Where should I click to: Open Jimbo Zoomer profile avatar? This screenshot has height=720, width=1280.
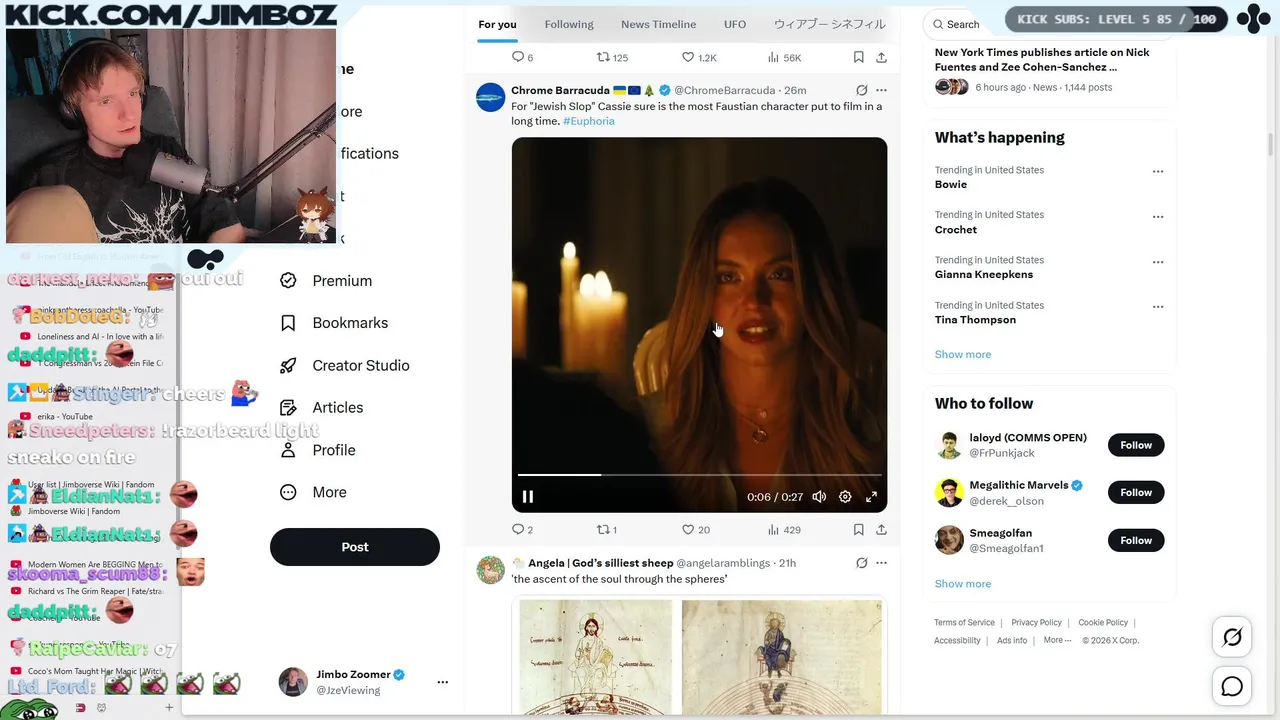293,682
